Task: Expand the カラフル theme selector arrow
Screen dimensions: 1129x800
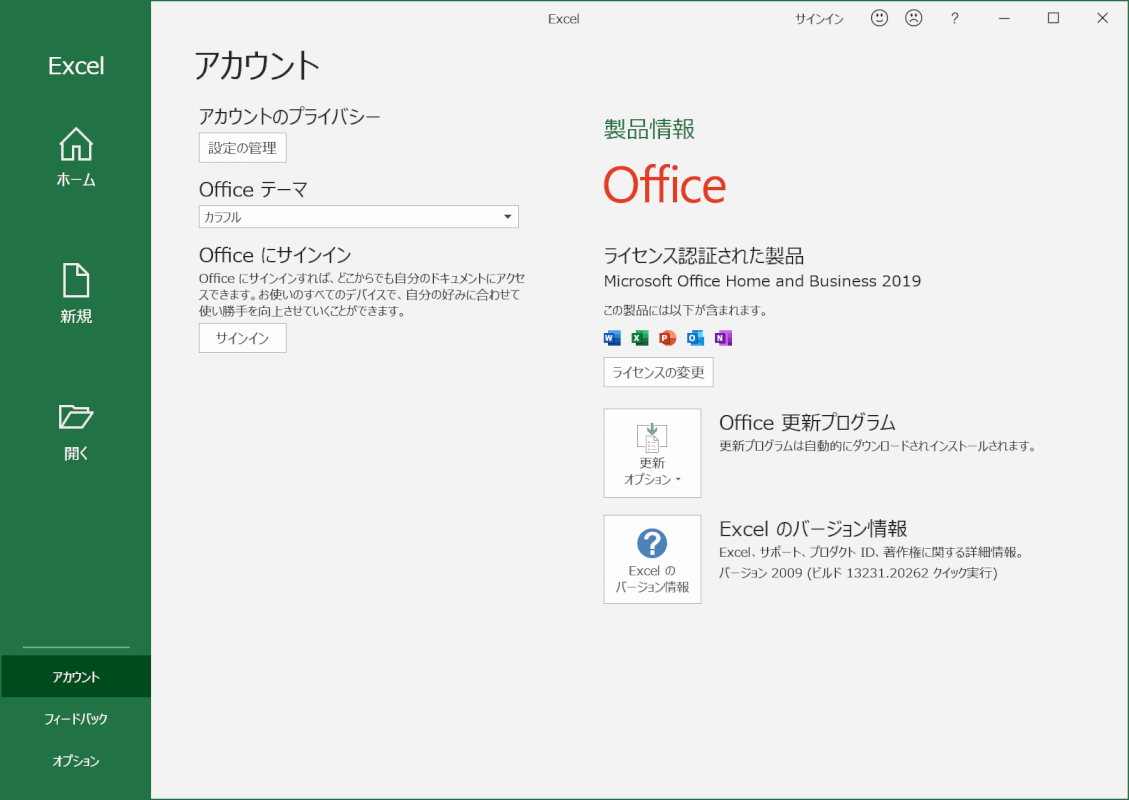Action: coord(507,216)
